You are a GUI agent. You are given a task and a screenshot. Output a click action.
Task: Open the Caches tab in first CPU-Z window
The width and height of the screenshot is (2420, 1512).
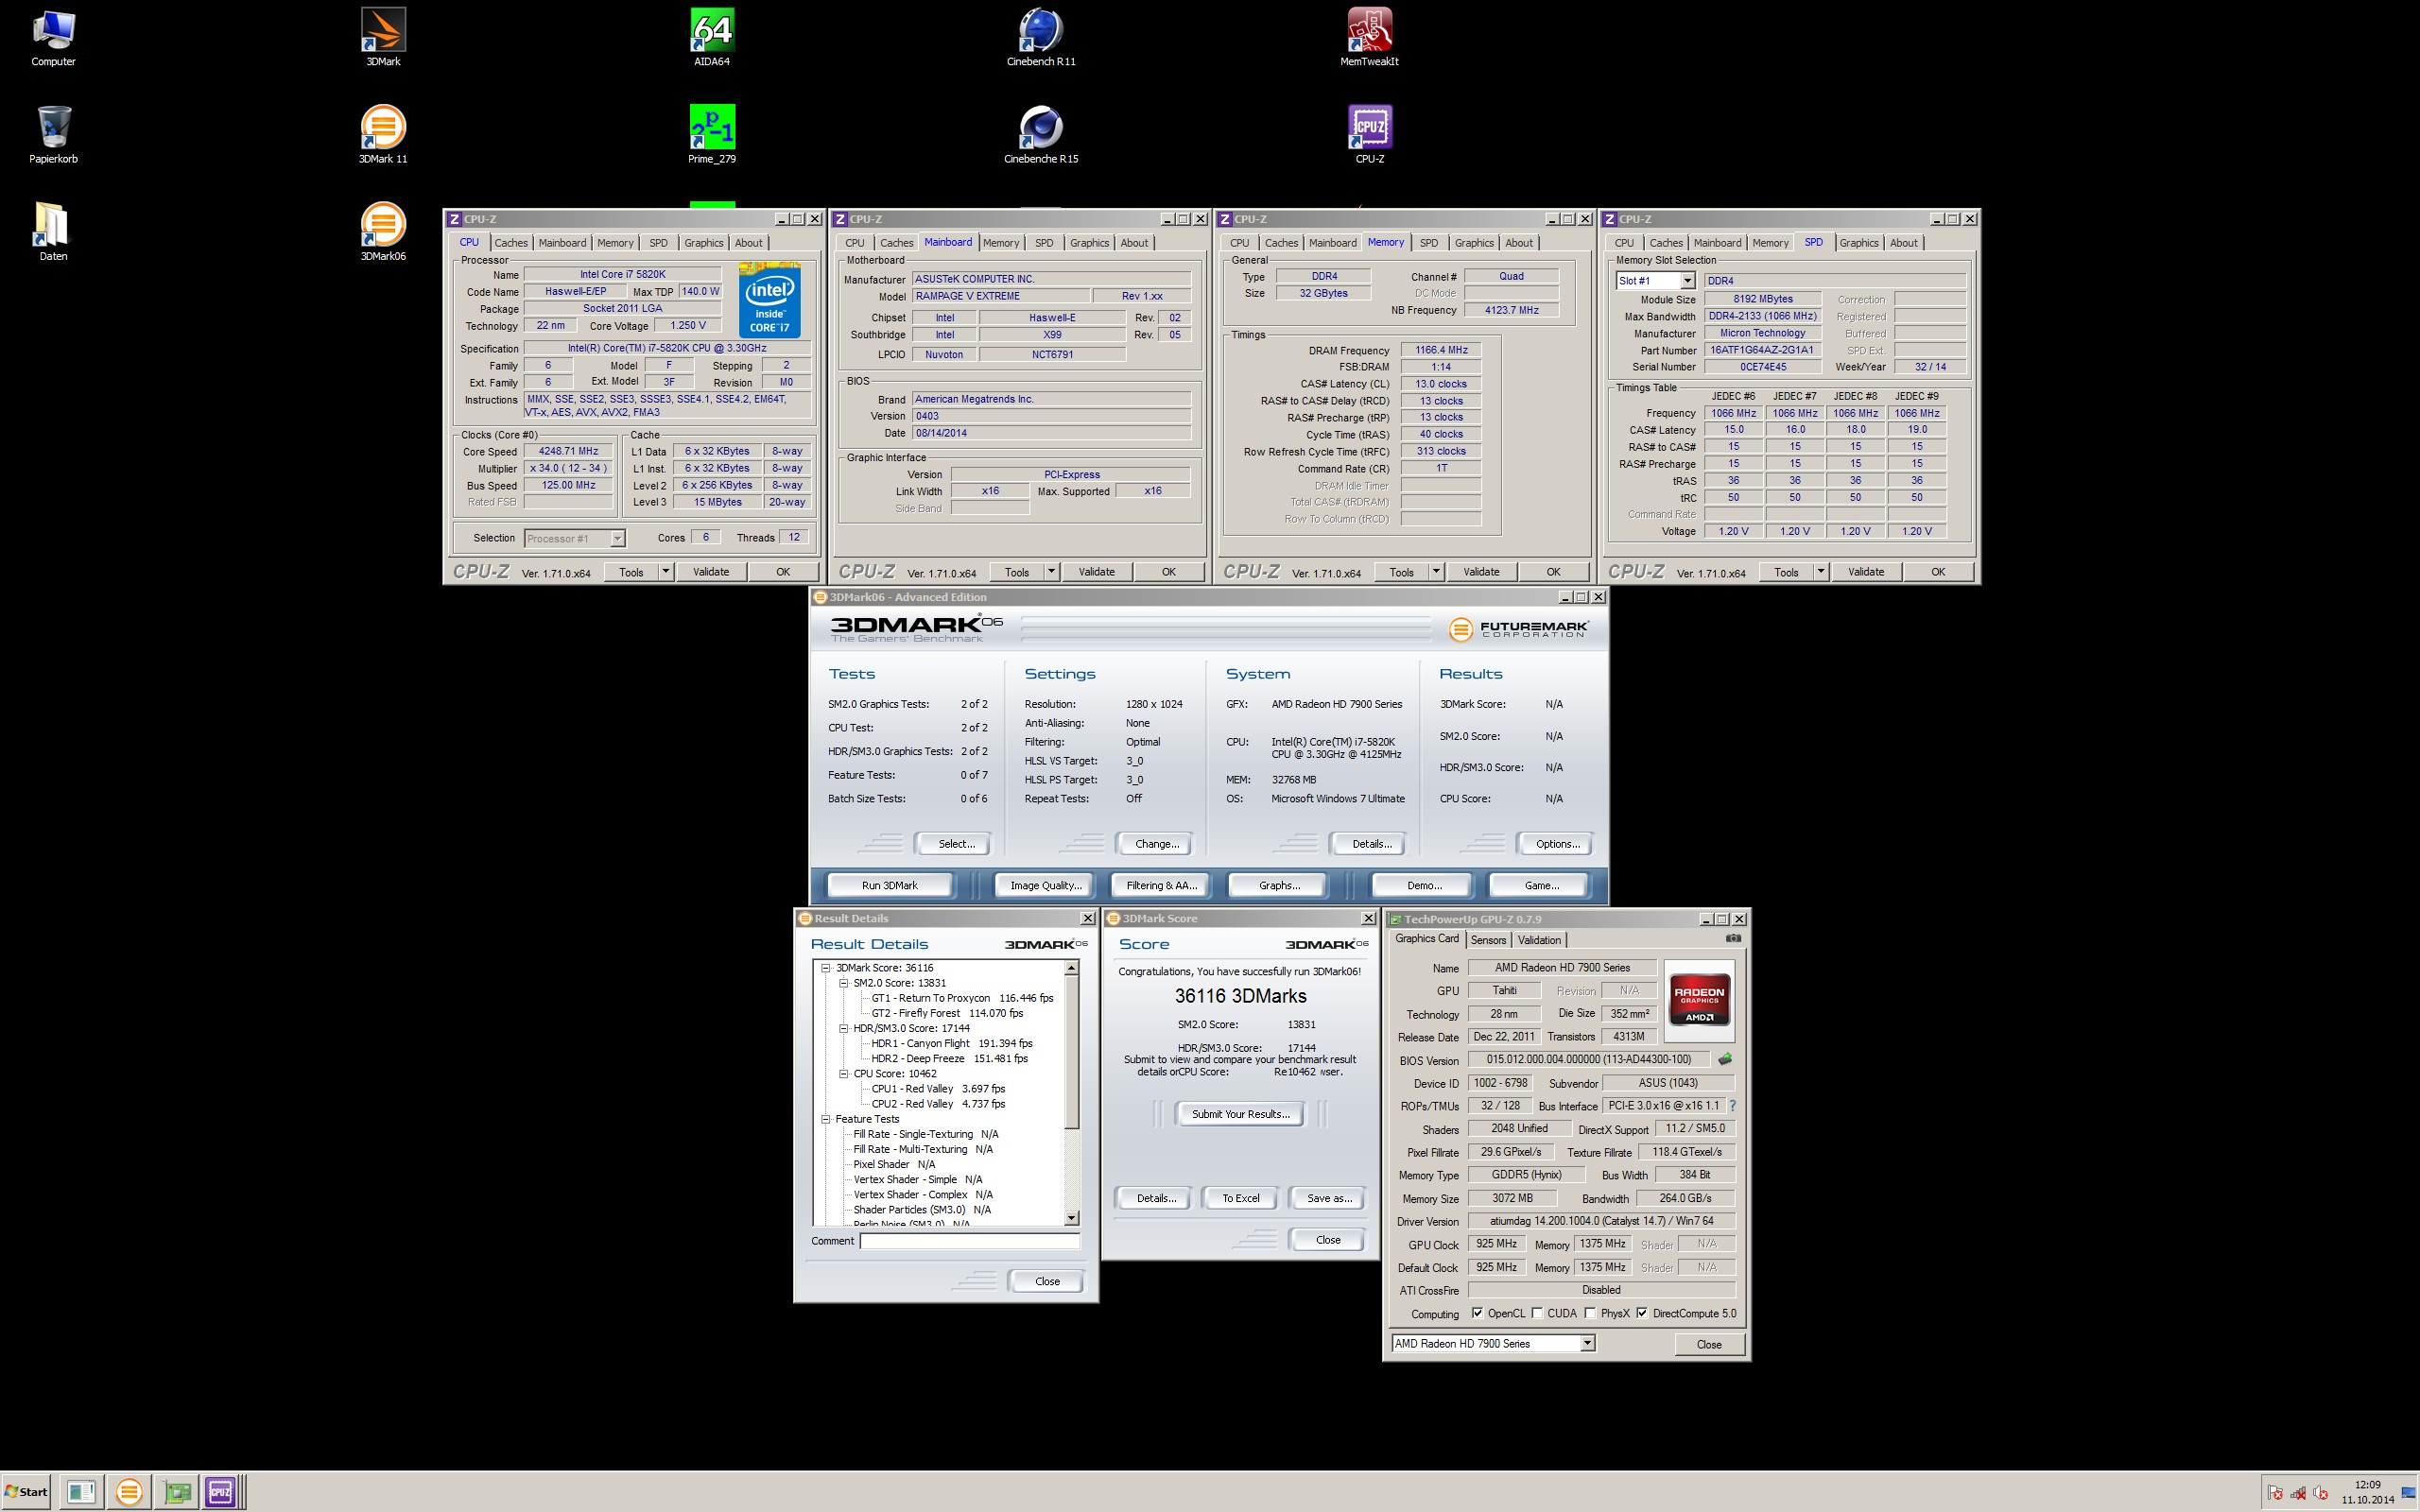pos(510,243)
